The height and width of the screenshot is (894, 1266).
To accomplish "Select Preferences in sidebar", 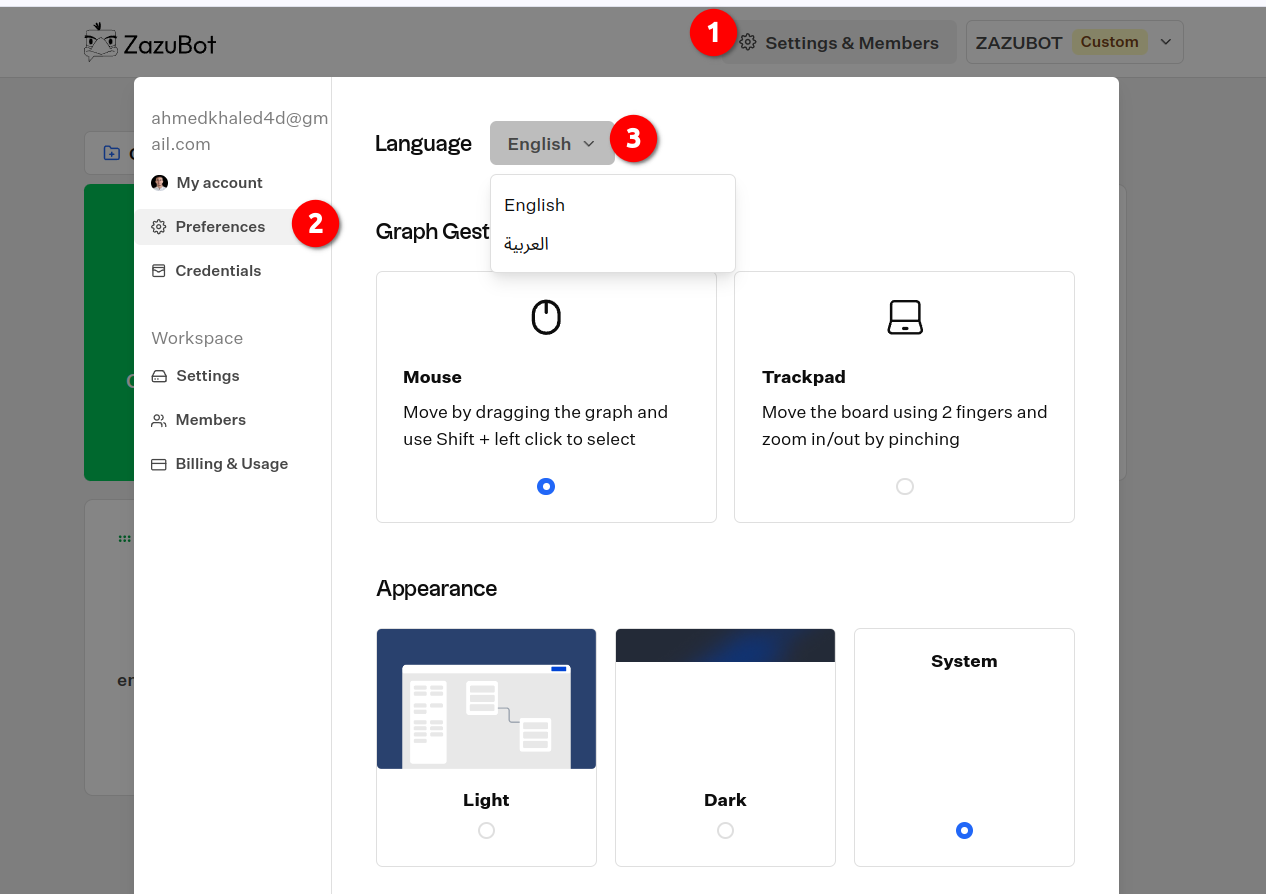I will (233, 227).
